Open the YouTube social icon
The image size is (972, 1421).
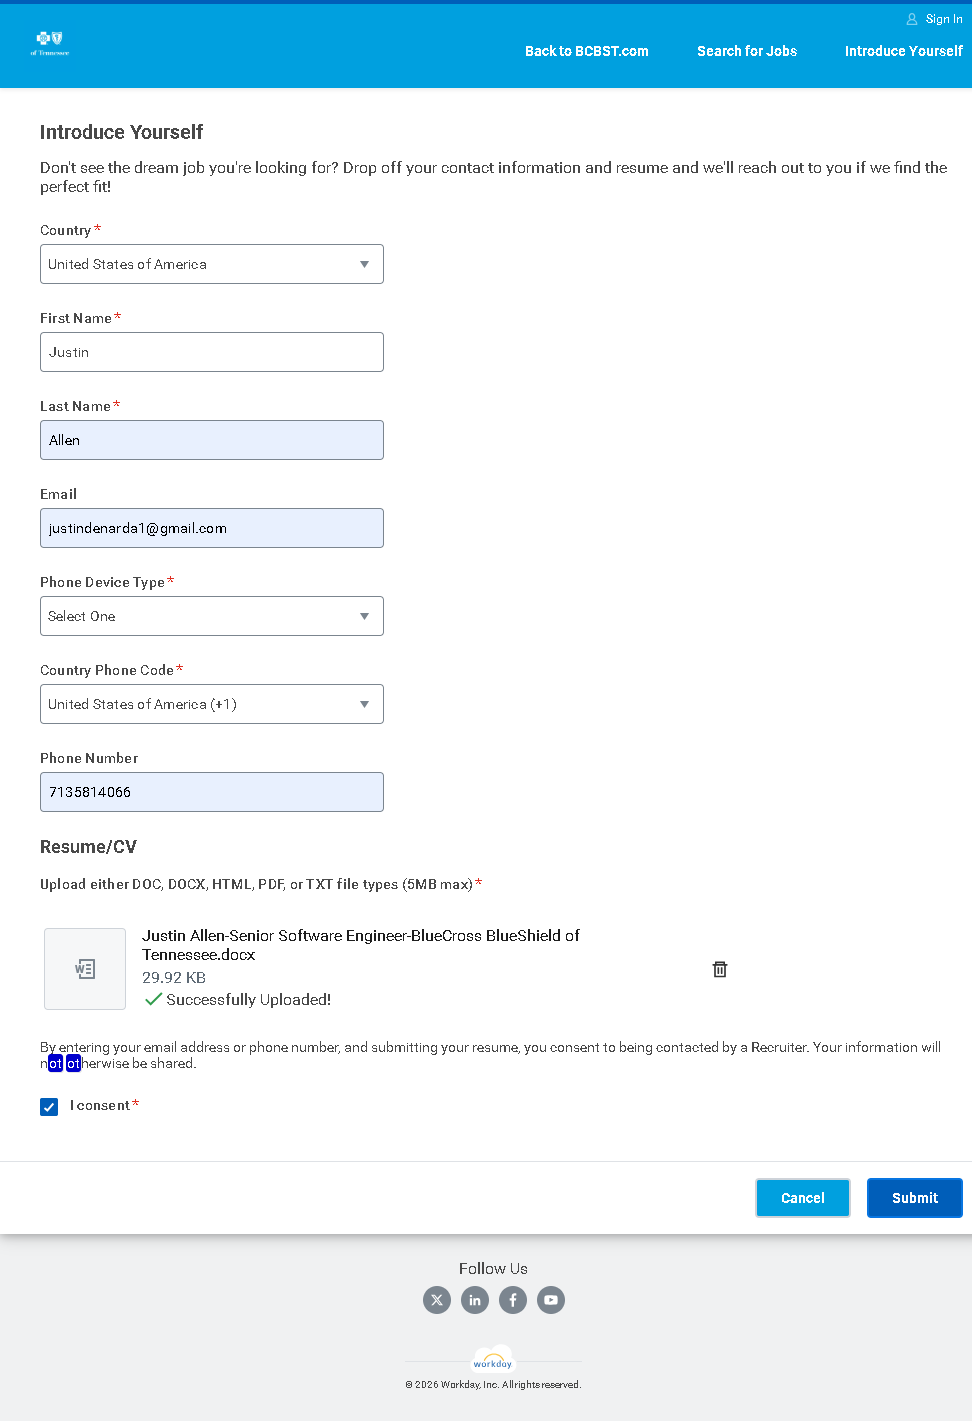(551, 1300)
